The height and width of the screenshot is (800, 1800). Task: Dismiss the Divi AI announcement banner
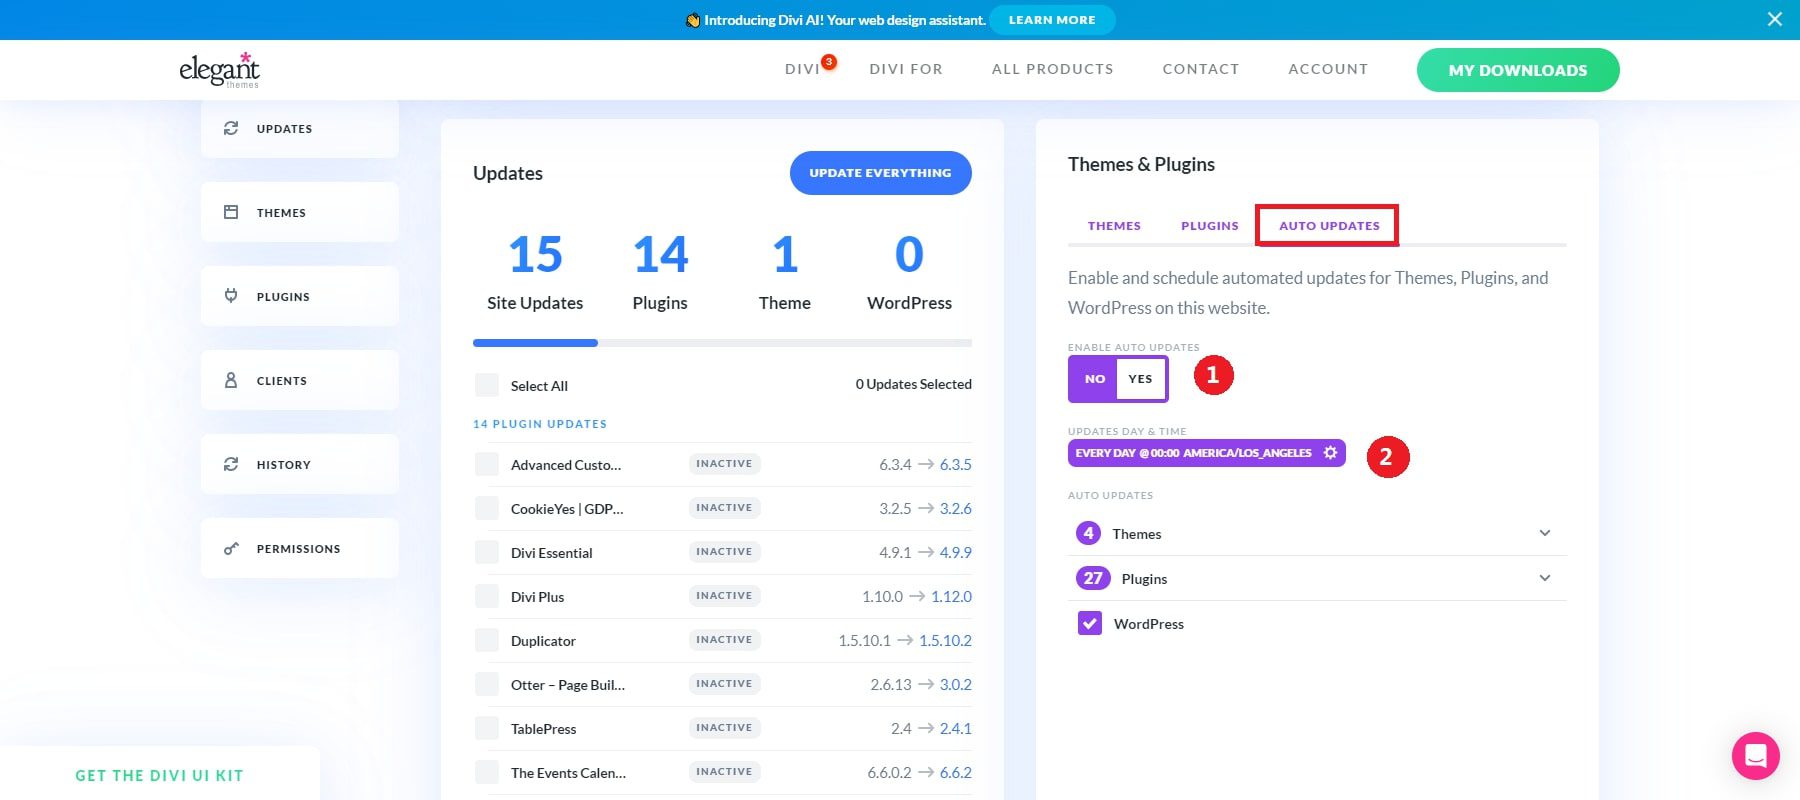(x=1775, y=19)
